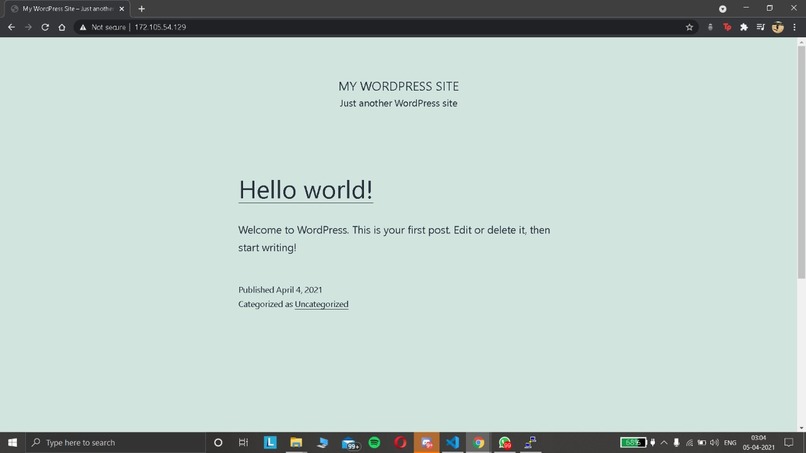
Task: Click the microphone tray icon
Action: click(676, 443)
